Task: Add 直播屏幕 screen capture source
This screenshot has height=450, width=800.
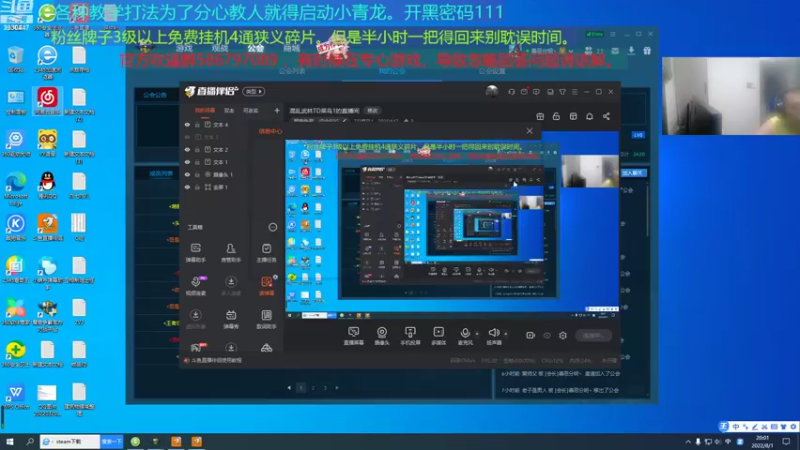Action: click(354, 336)
